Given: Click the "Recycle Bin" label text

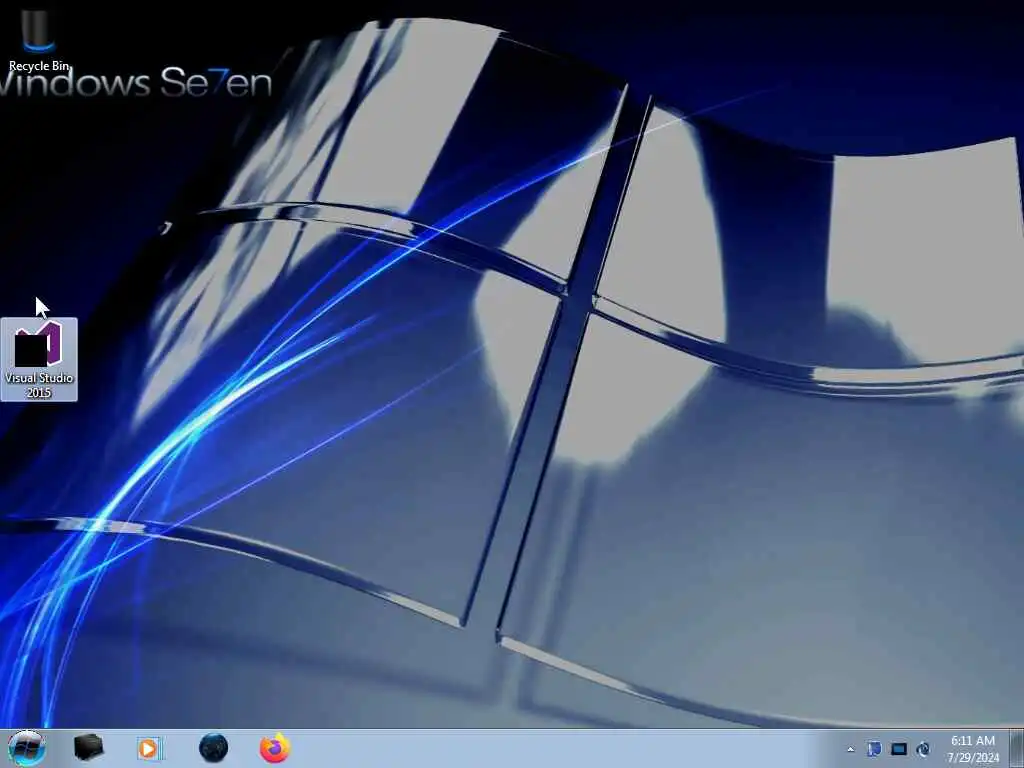Looking at the screenshot, I should [39, 66].
